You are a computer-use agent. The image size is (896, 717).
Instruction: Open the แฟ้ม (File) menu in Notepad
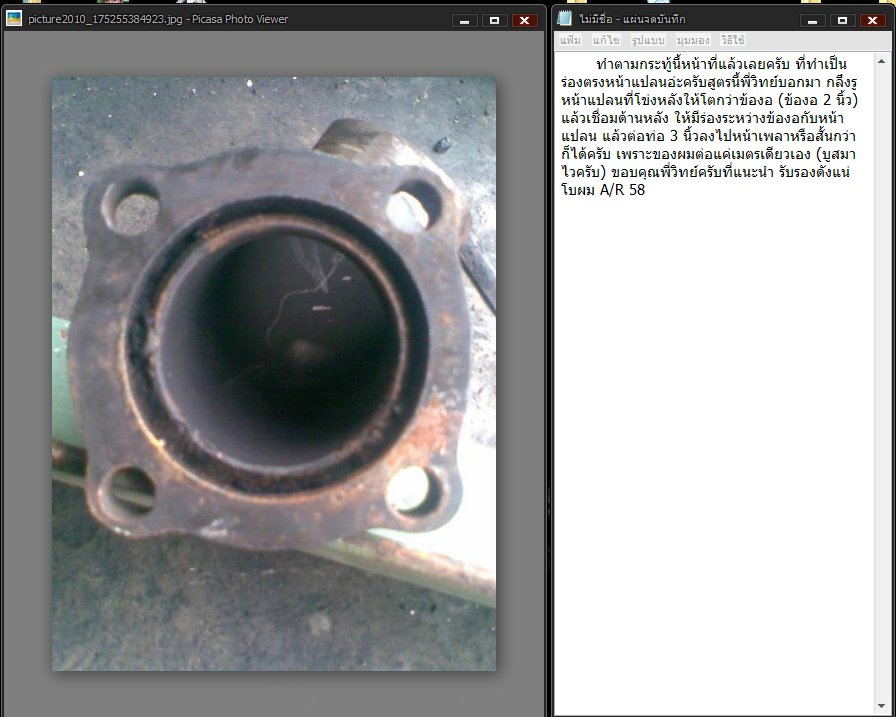pyautogui.click(x=570, y=40)
